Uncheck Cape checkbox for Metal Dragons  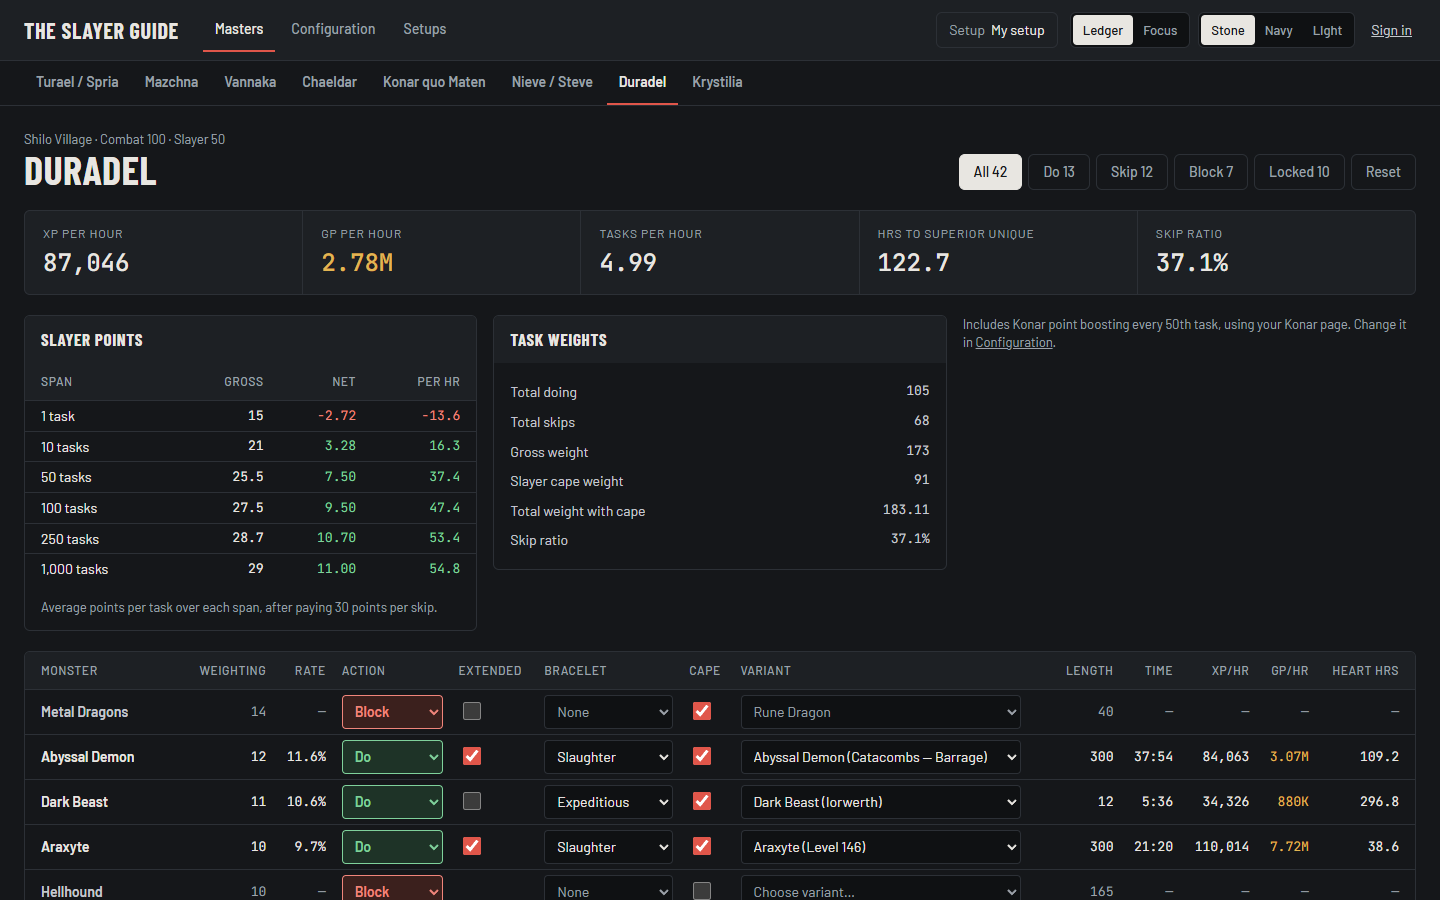pos(702,711)
